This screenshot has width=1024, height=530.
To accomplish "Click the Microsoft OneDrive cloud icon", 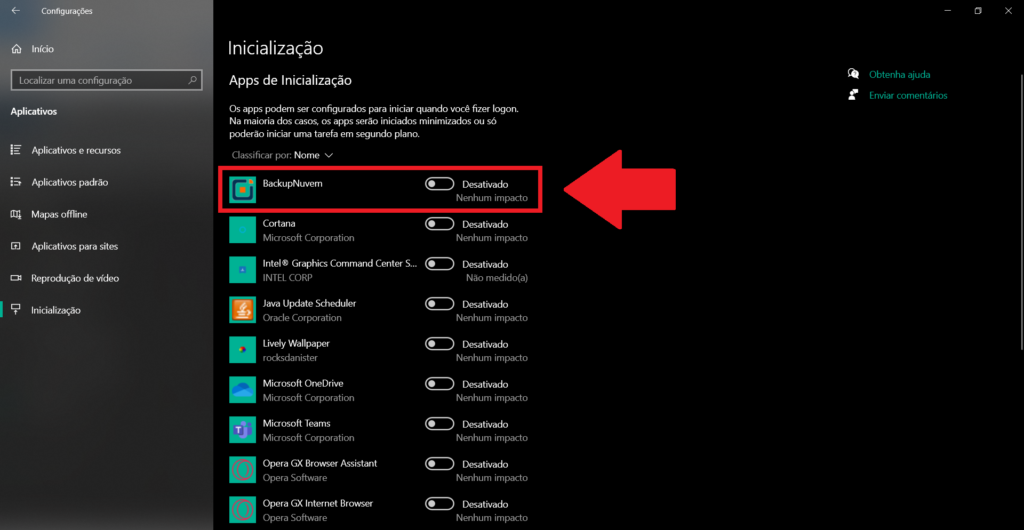I will click(x=242, y=390).
